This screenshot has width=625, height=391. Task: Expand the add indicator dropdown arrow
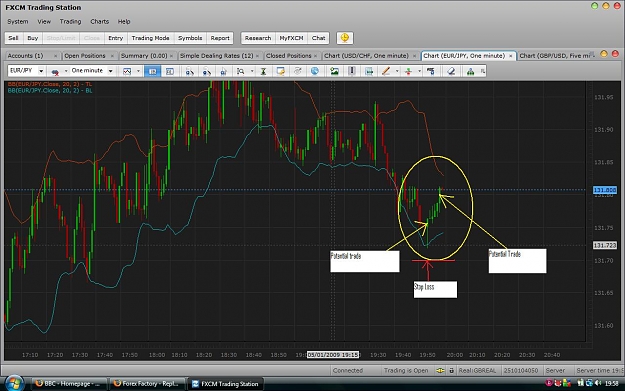click(419, 71)
